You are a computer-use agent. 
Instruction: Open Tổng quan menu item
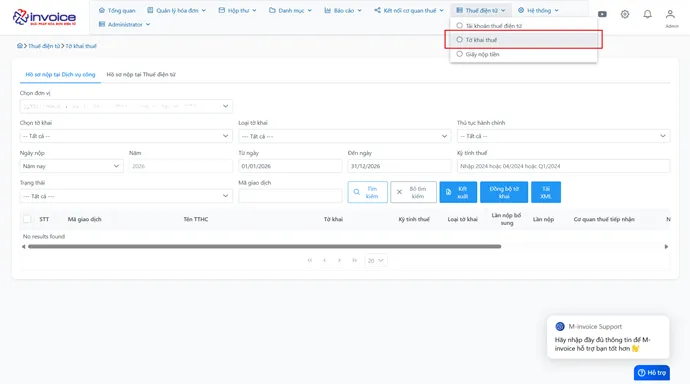117,10
